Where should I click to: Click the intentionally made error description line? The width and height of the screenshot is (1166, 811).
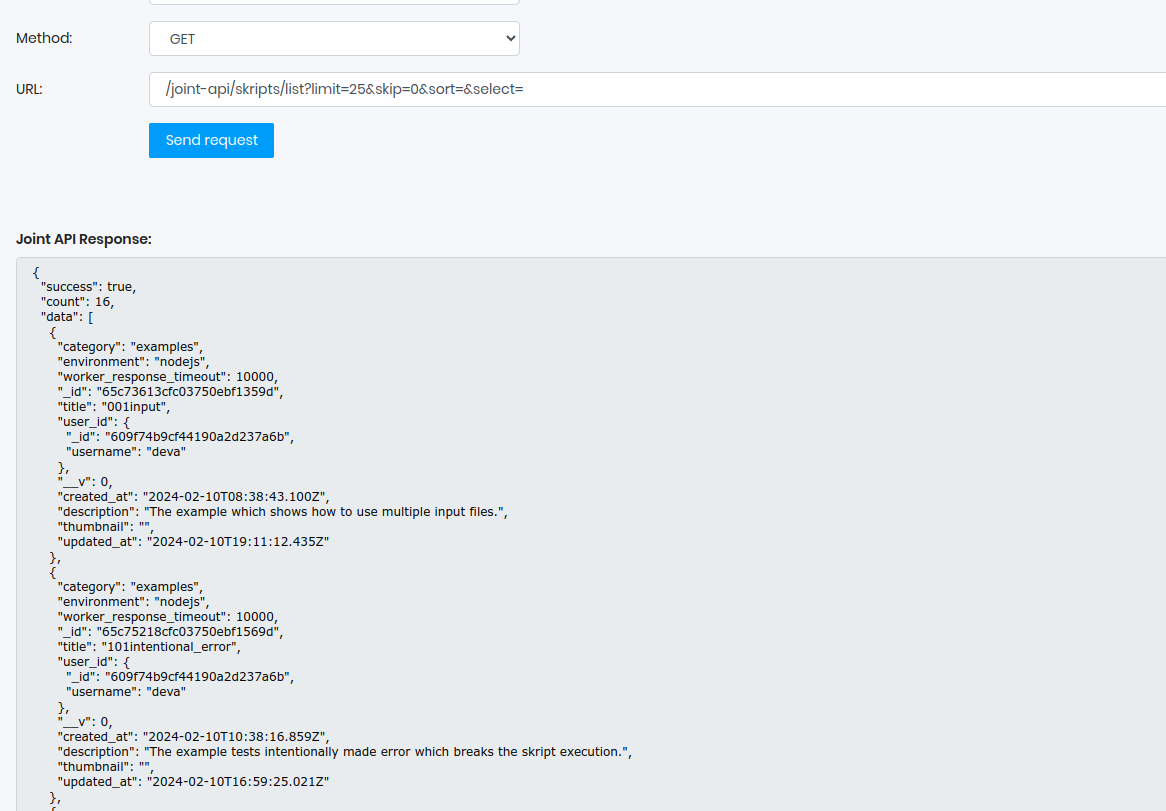click(344, 752)
